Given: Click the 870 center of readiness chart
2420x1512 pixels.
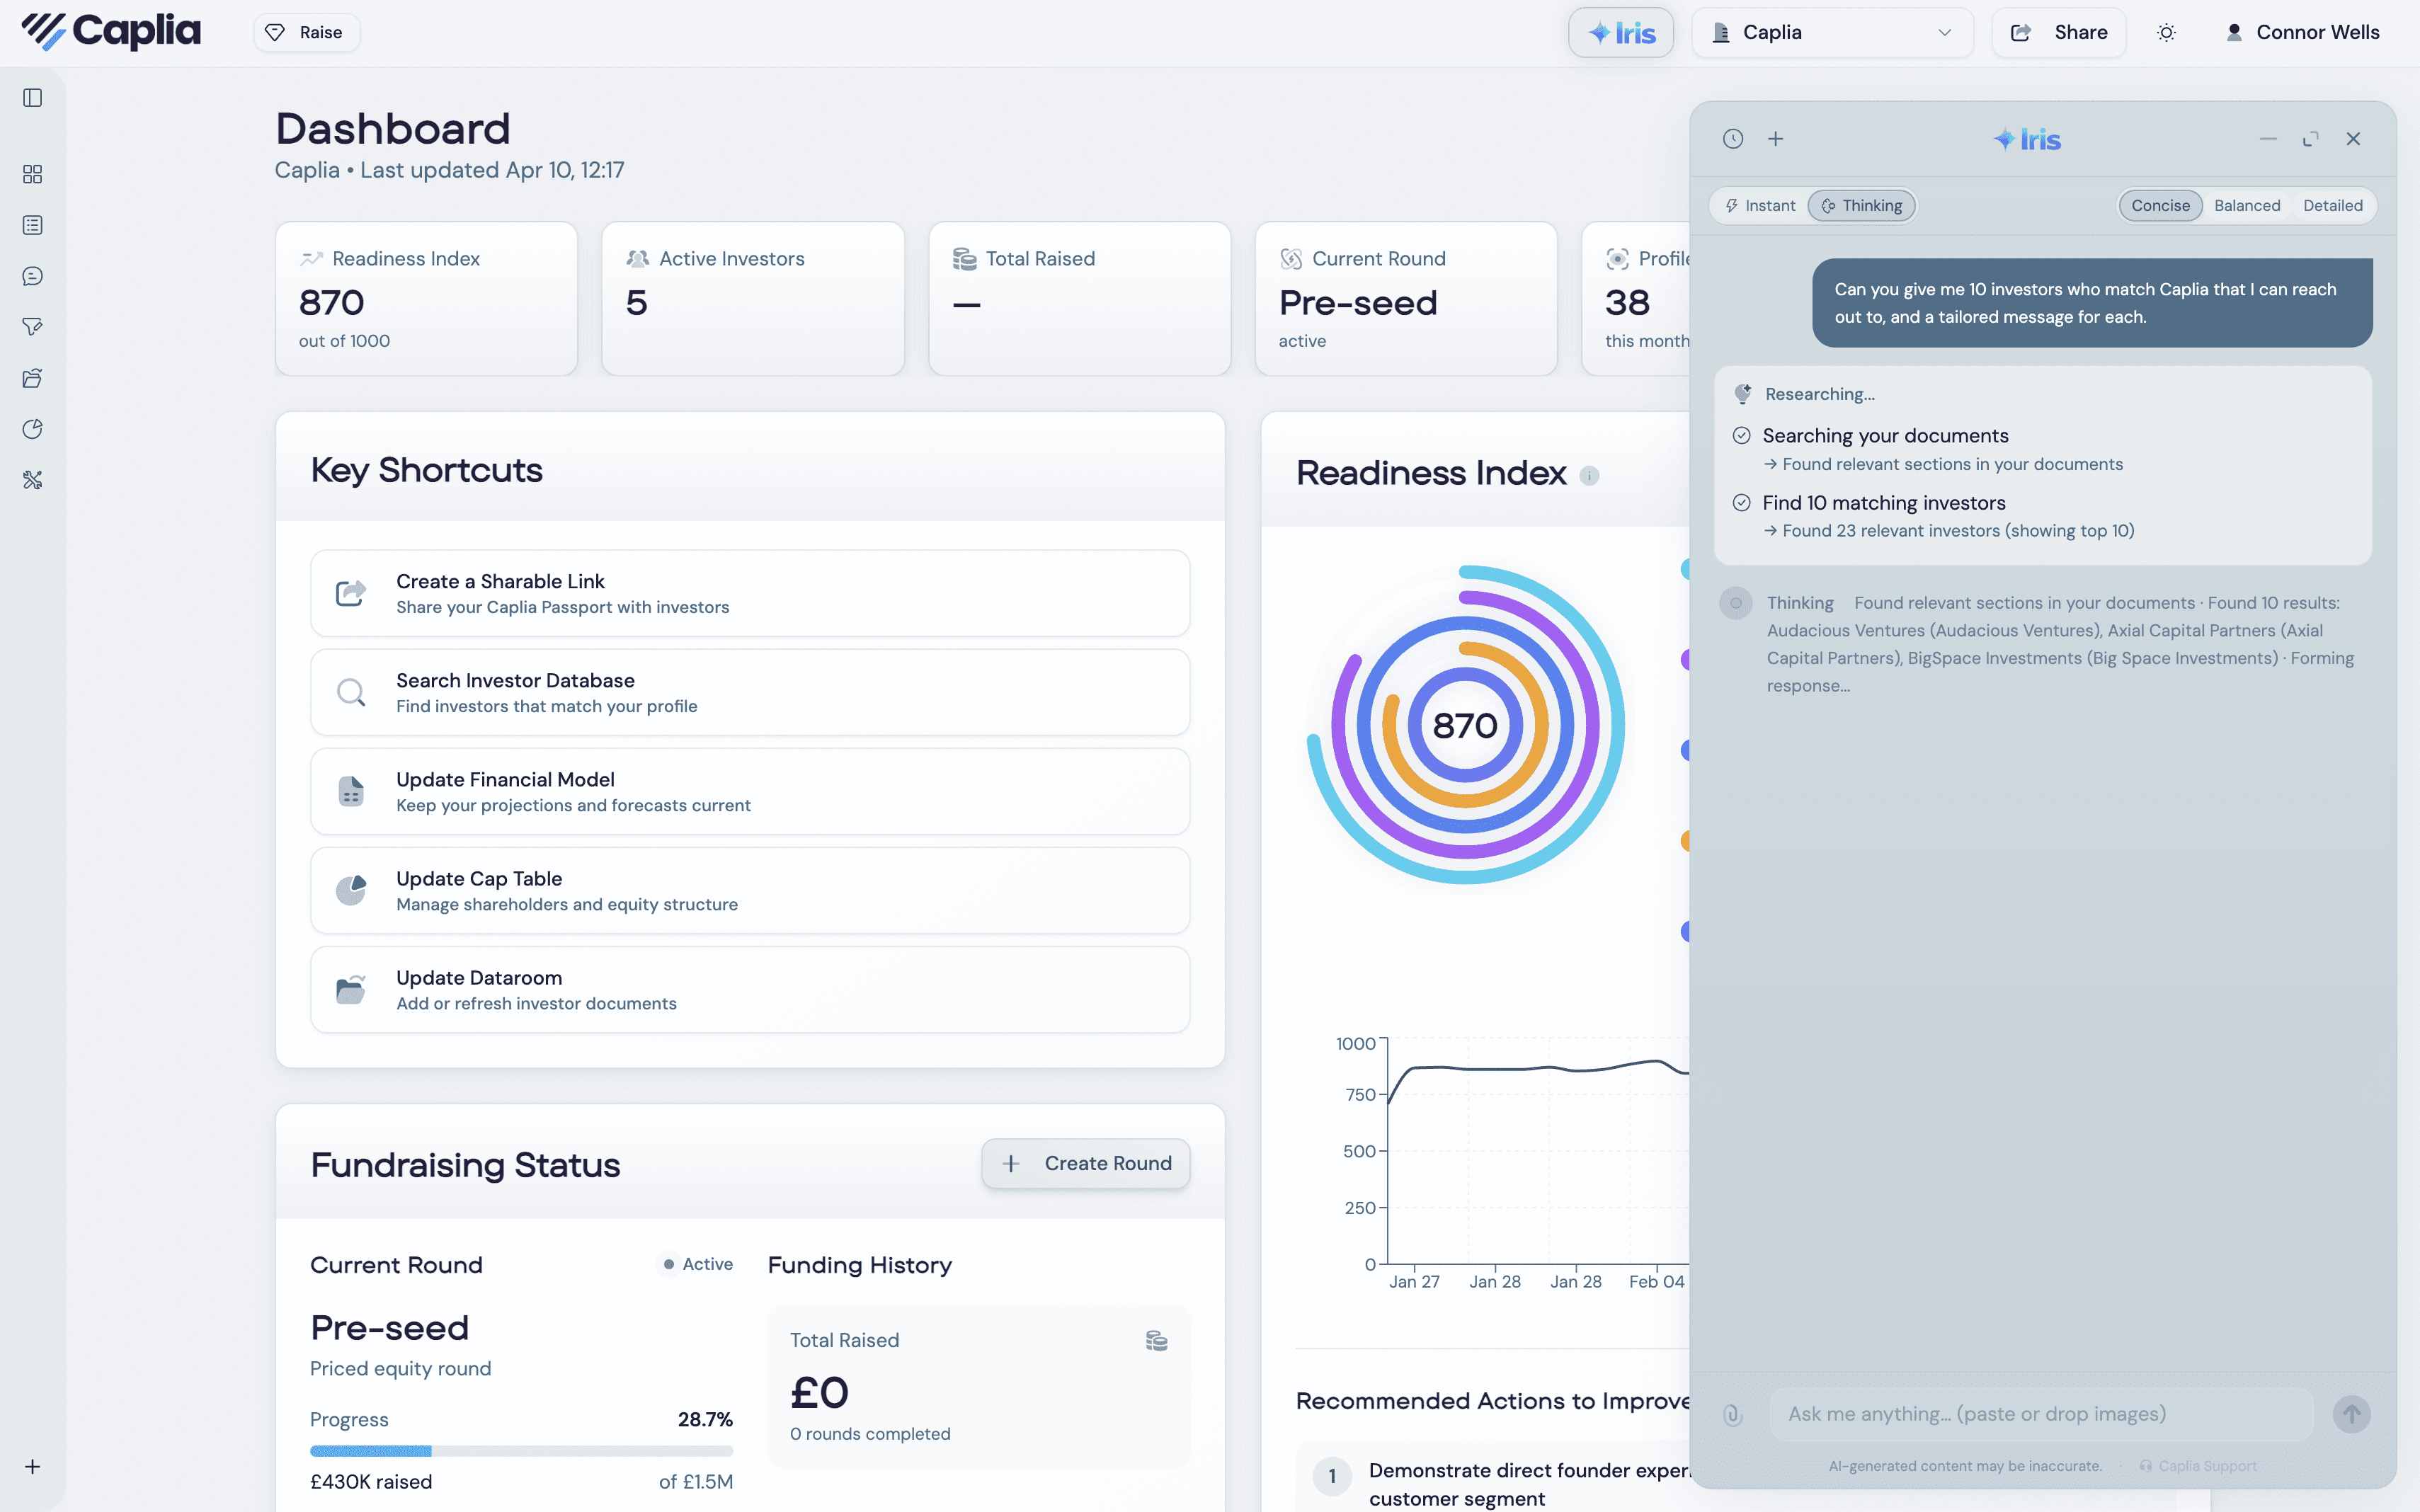Looking at the screenshot, I should pos(1465,725).
